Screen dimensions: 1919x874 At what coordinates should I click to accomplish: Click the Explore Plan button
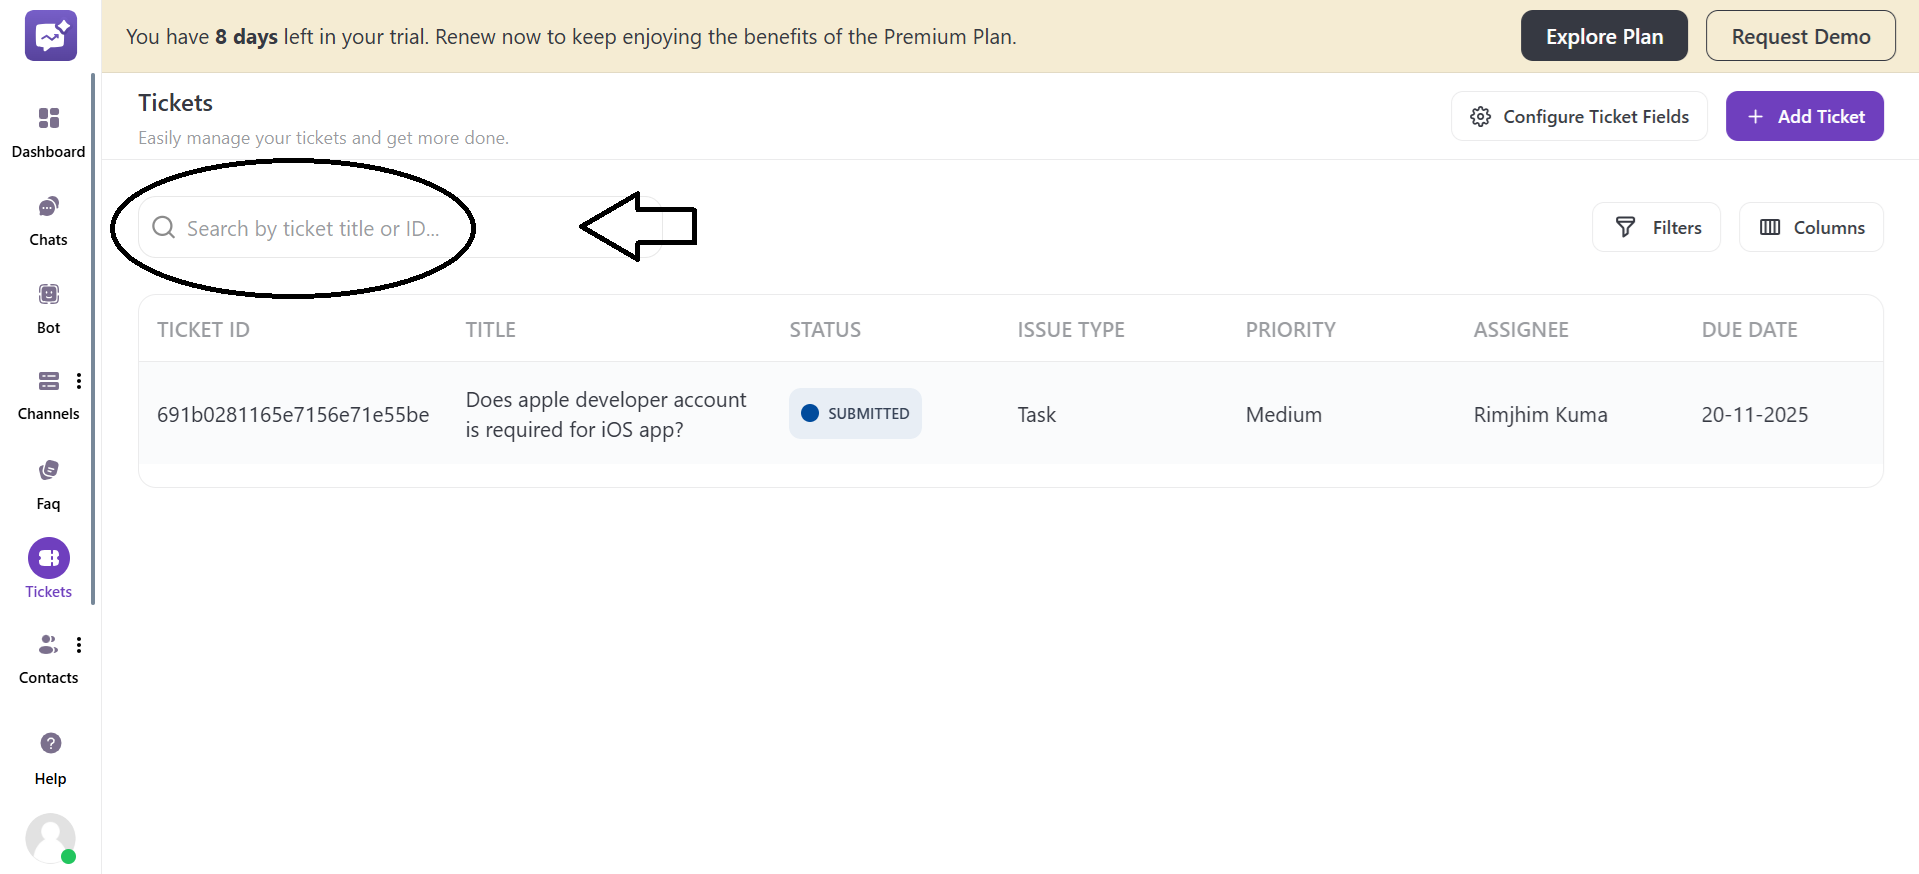pos(1603,36)
